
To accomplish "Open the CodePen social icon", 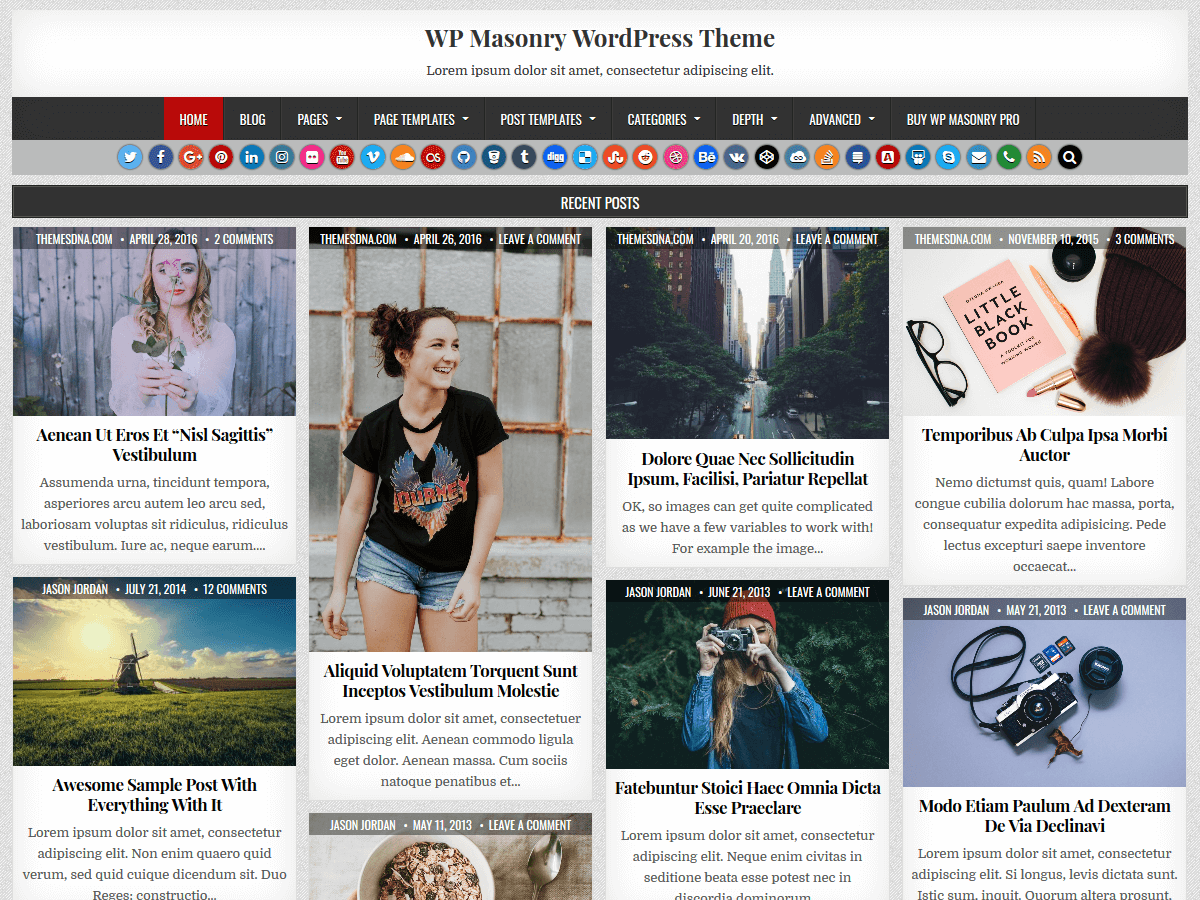I will (767, 157).
